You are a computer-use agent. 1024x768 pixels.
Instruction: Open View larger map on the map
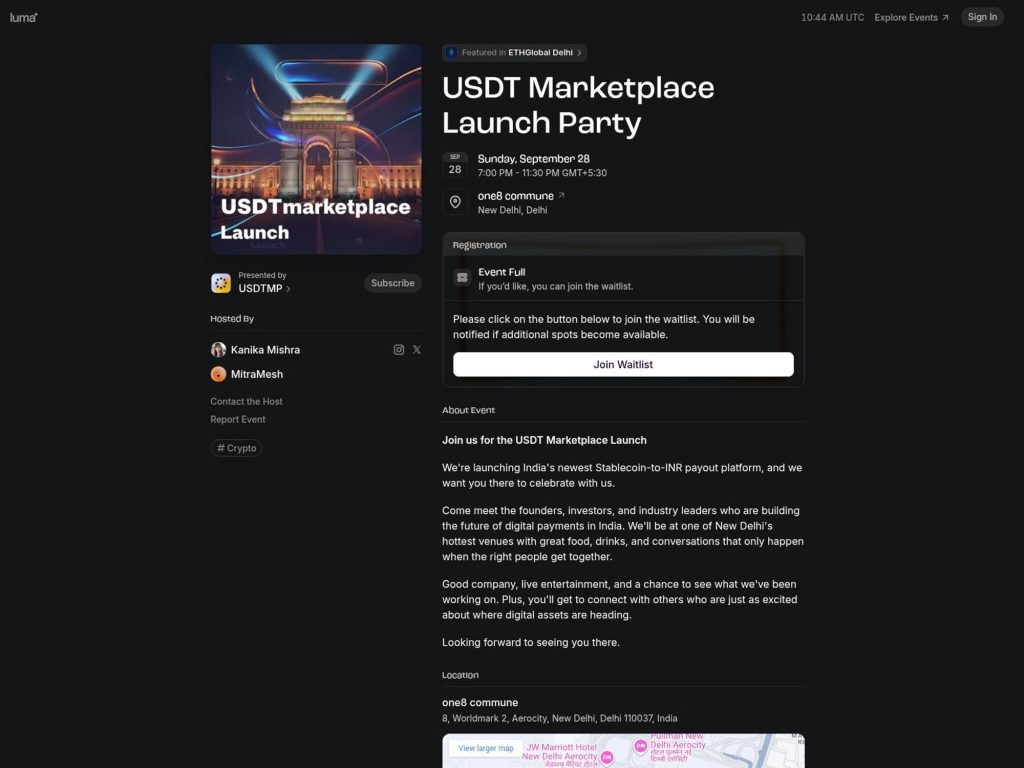[484, 747]
